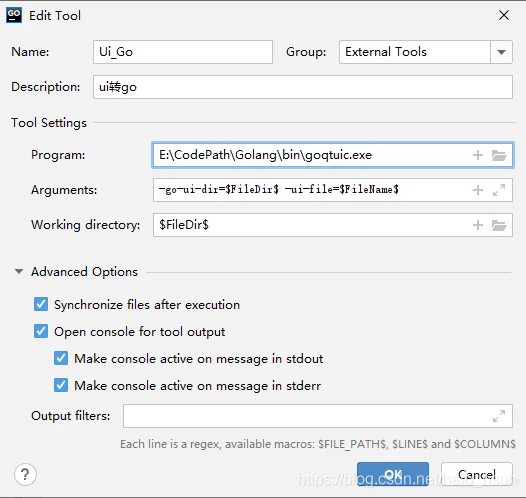Open the Group dropdown arrow
Image resolution: width=526 pixels, height=498 pixels.
click(501, 52)
